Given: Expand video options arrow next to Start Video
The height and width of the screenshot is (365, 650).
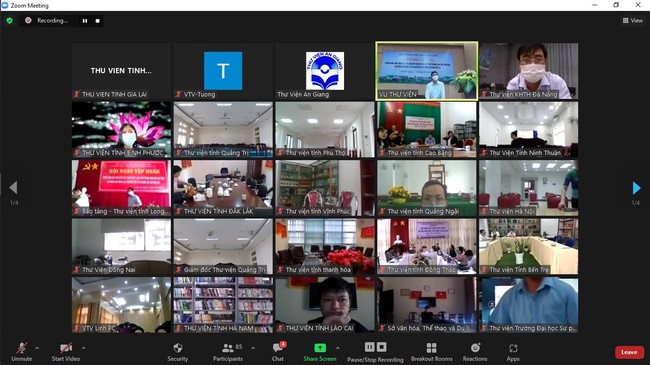Looking at the screenshot, I should (84, 348).
